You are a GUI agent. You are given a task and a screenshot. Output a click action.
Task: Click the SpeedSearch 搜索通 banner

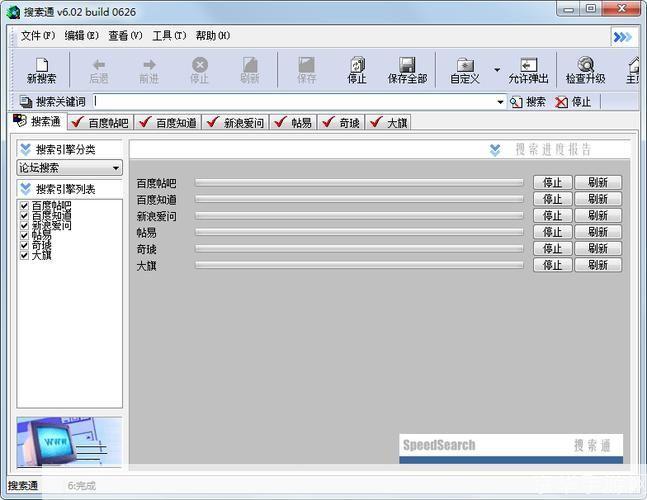point(511,448)
